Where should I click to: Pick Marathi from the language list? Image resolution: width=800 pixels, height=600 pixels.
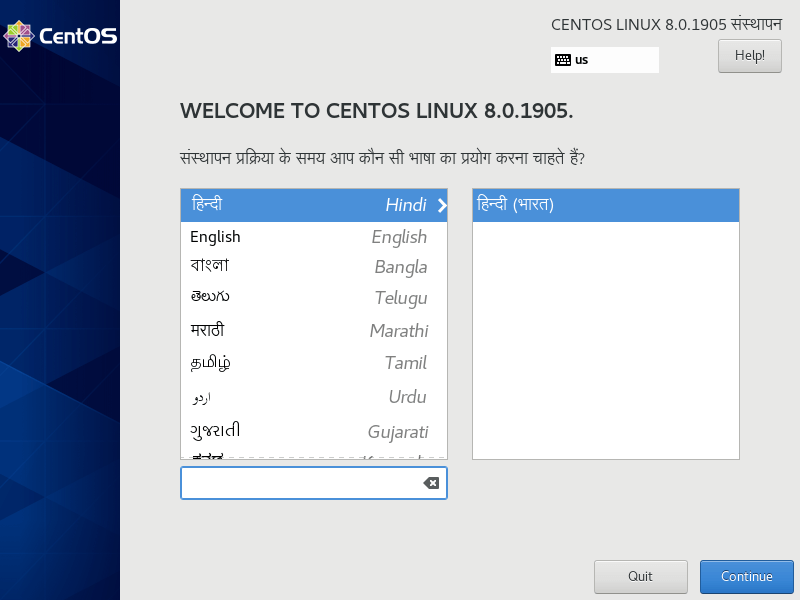pos(313,330)
